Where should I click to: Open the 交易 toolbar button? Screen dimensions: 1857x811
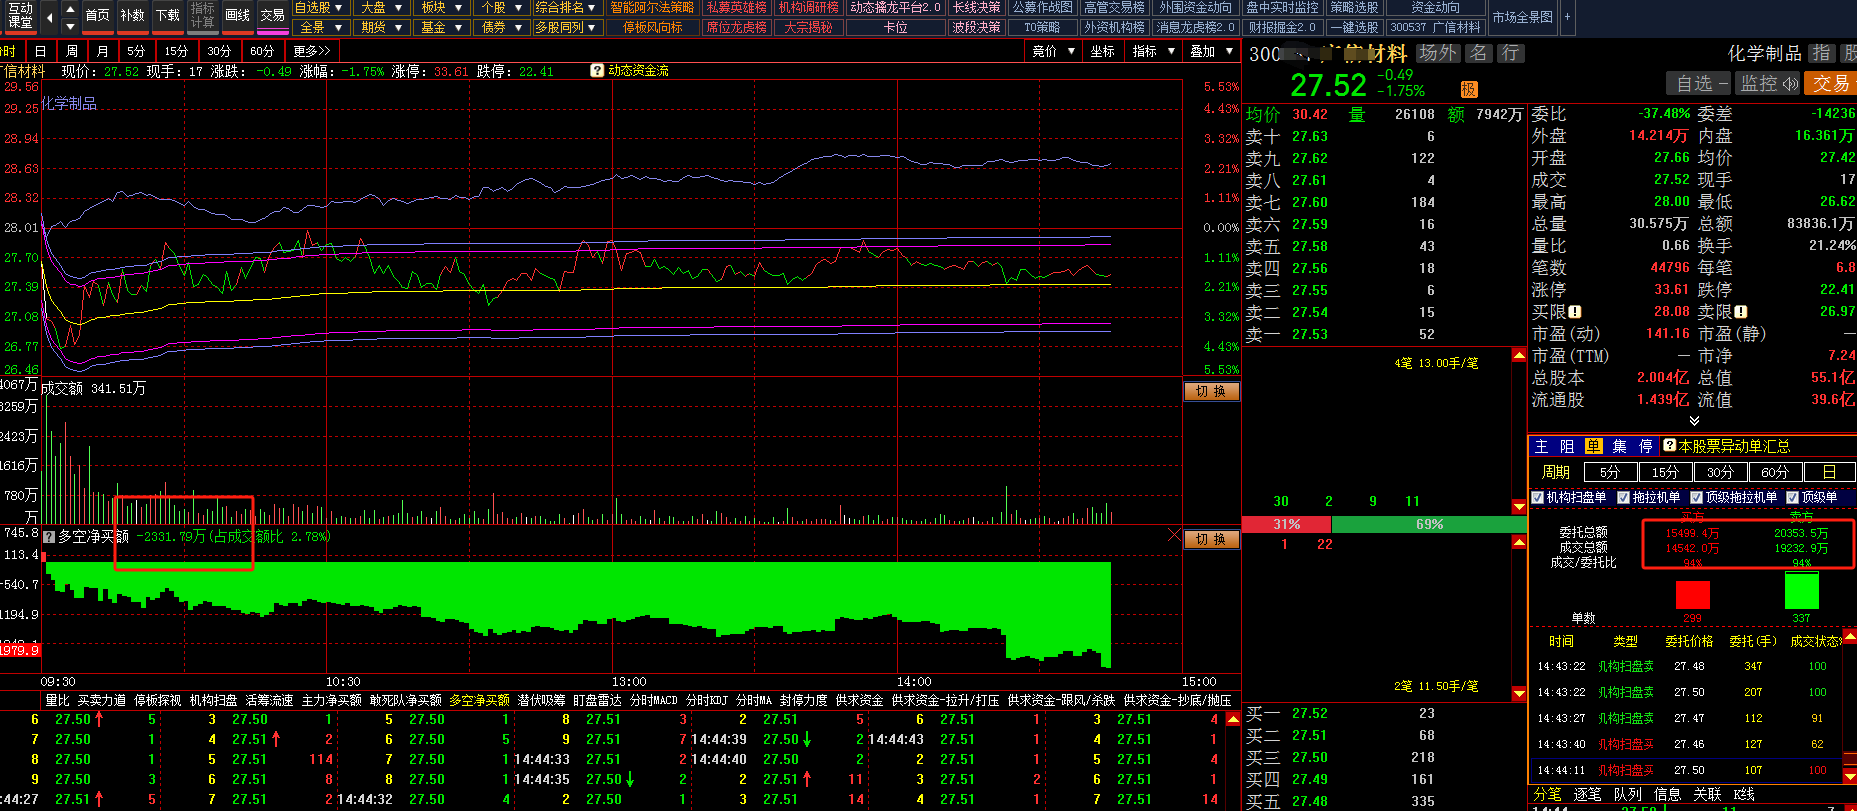point(273,15)
